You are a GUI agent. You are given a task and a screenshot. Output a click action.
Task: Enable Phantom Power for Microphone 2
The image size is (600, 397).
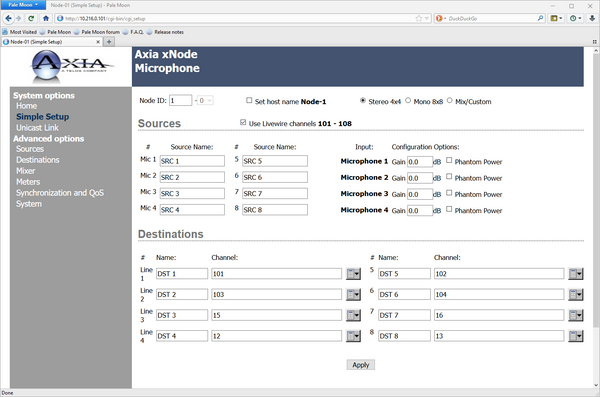pos(449,177)
